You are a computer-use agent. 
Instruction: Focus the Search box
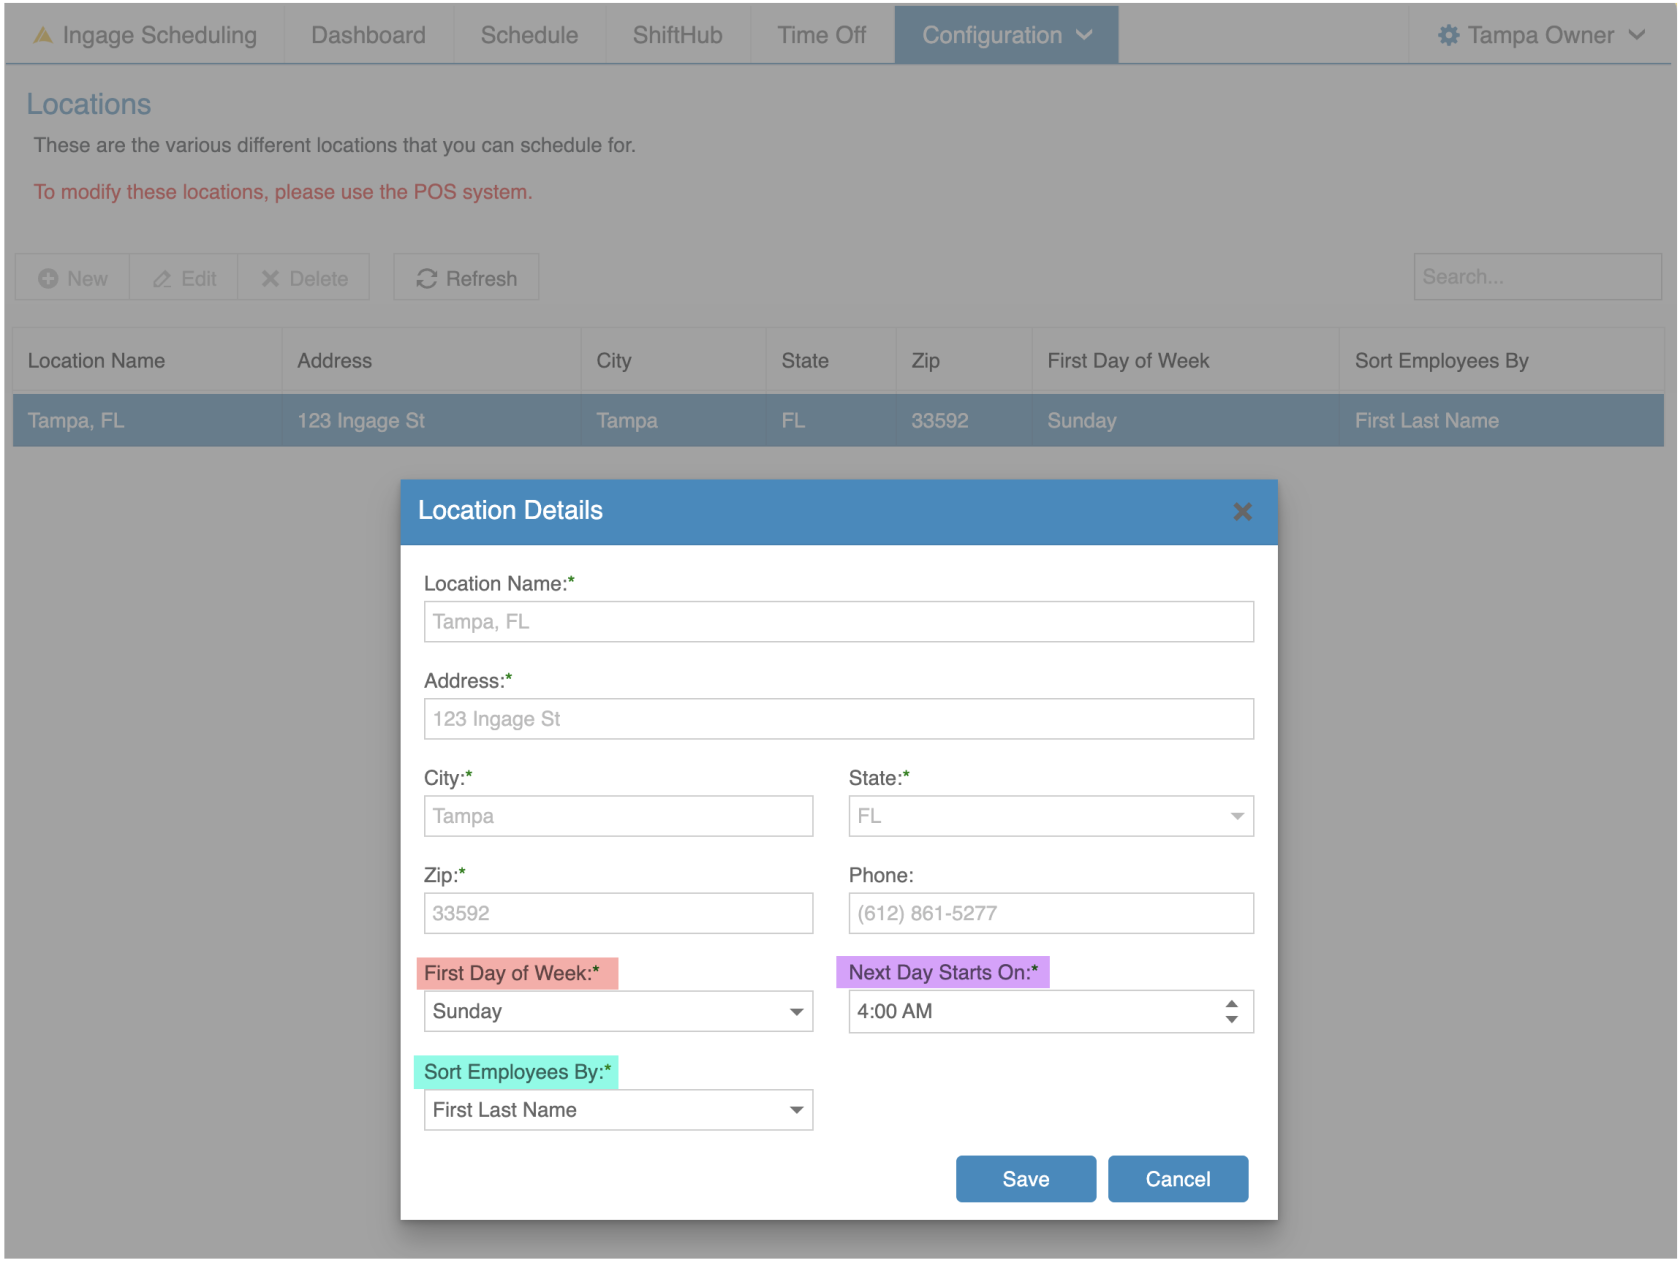1536,277
